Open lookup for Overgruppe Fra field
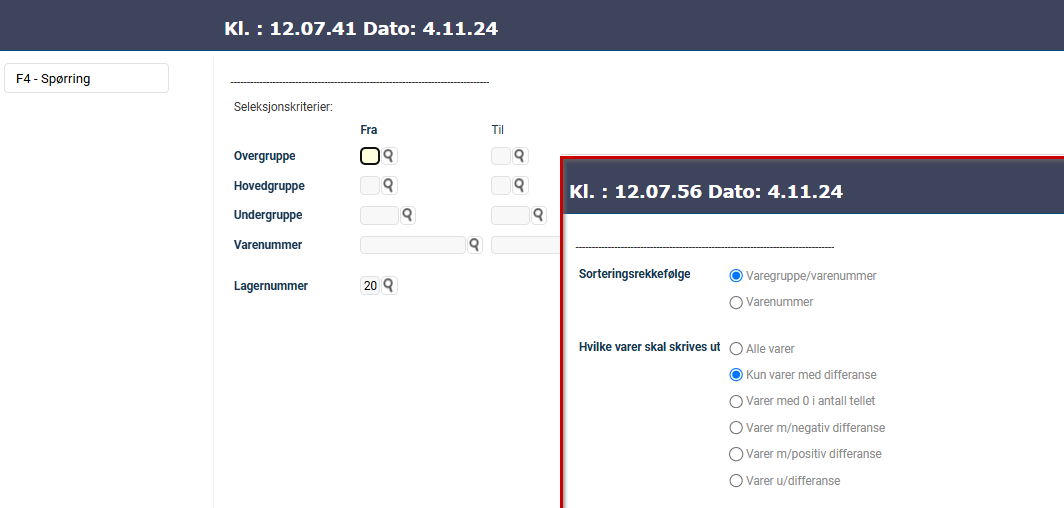Screen dimensions: 1064x508 tap(389, 156)
